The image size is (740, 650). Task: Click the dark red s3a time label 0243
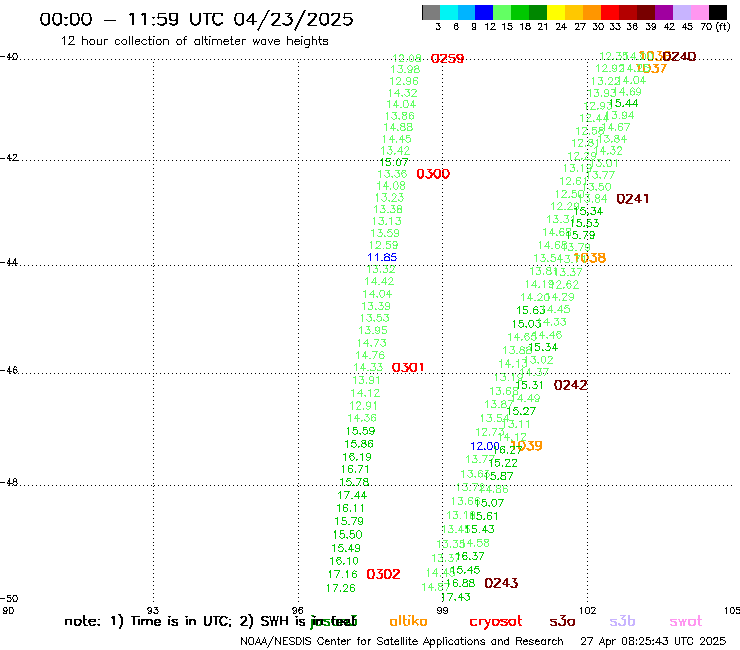(x=501, y=583)
